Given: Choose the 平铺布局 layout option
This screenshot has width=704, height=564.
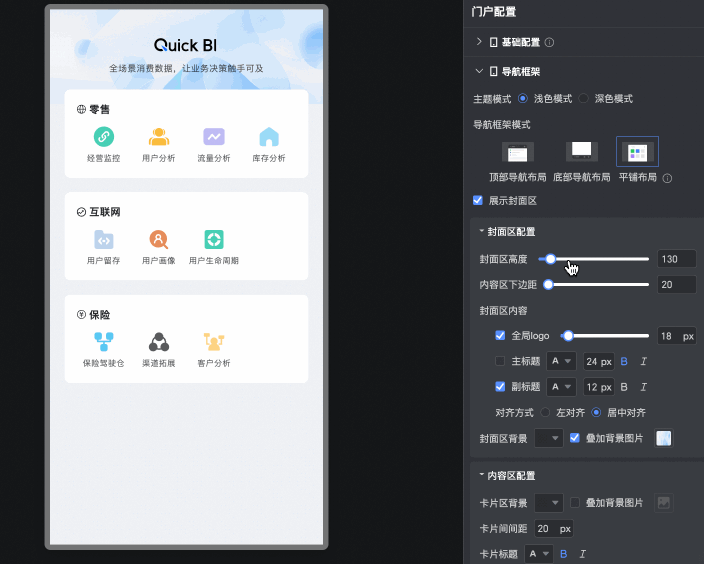Looking at the screenshot, I should [x=638, y=152].
